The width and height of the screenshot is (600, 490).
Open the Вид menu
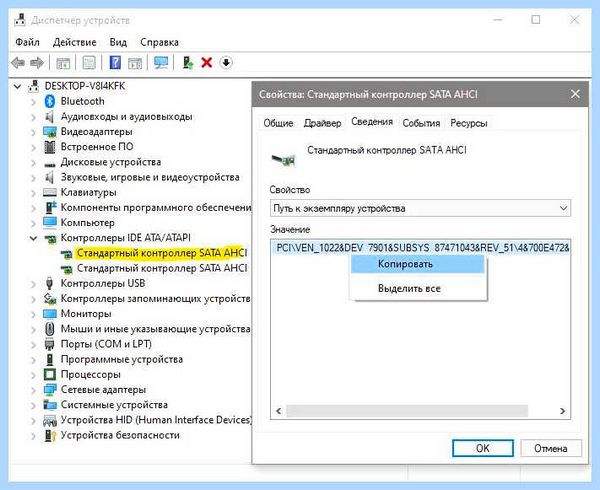coord(118,42)
